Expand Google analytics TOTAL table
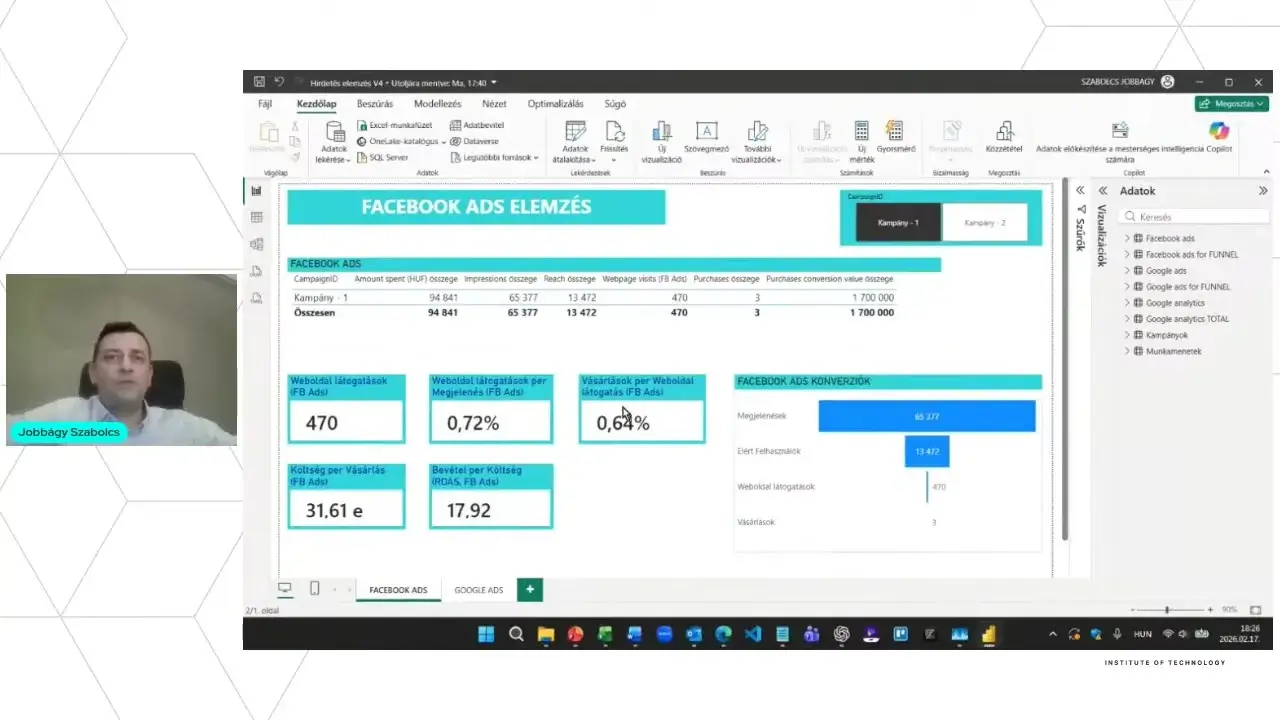1280x720 pixels. click(x=1127, y=318)
